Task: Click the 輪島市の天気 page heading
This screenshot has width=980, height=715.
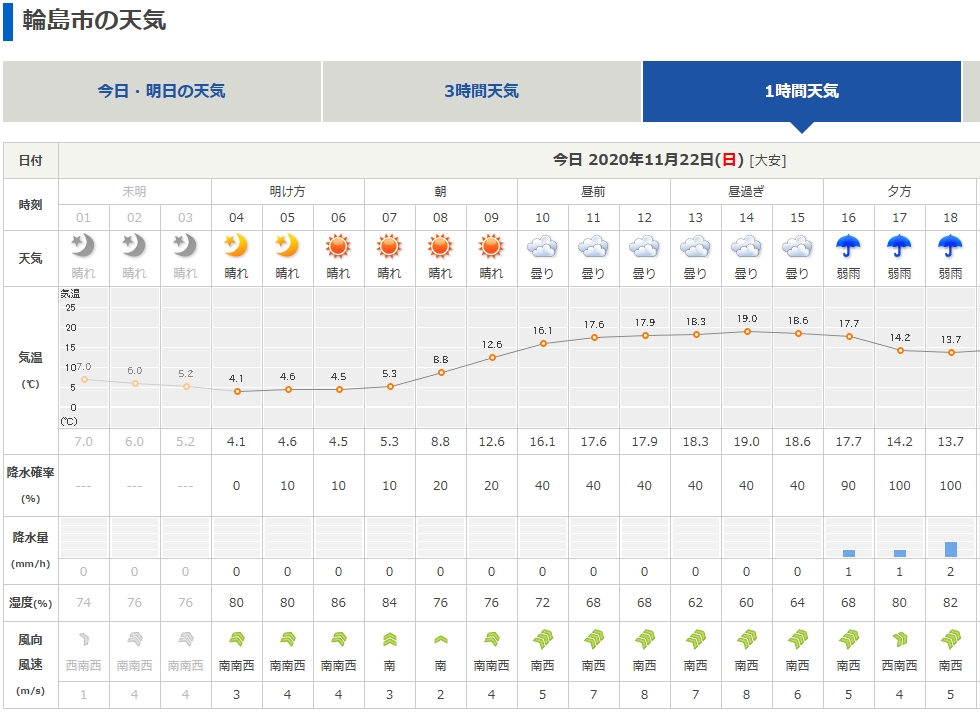Action: (96, 16)
